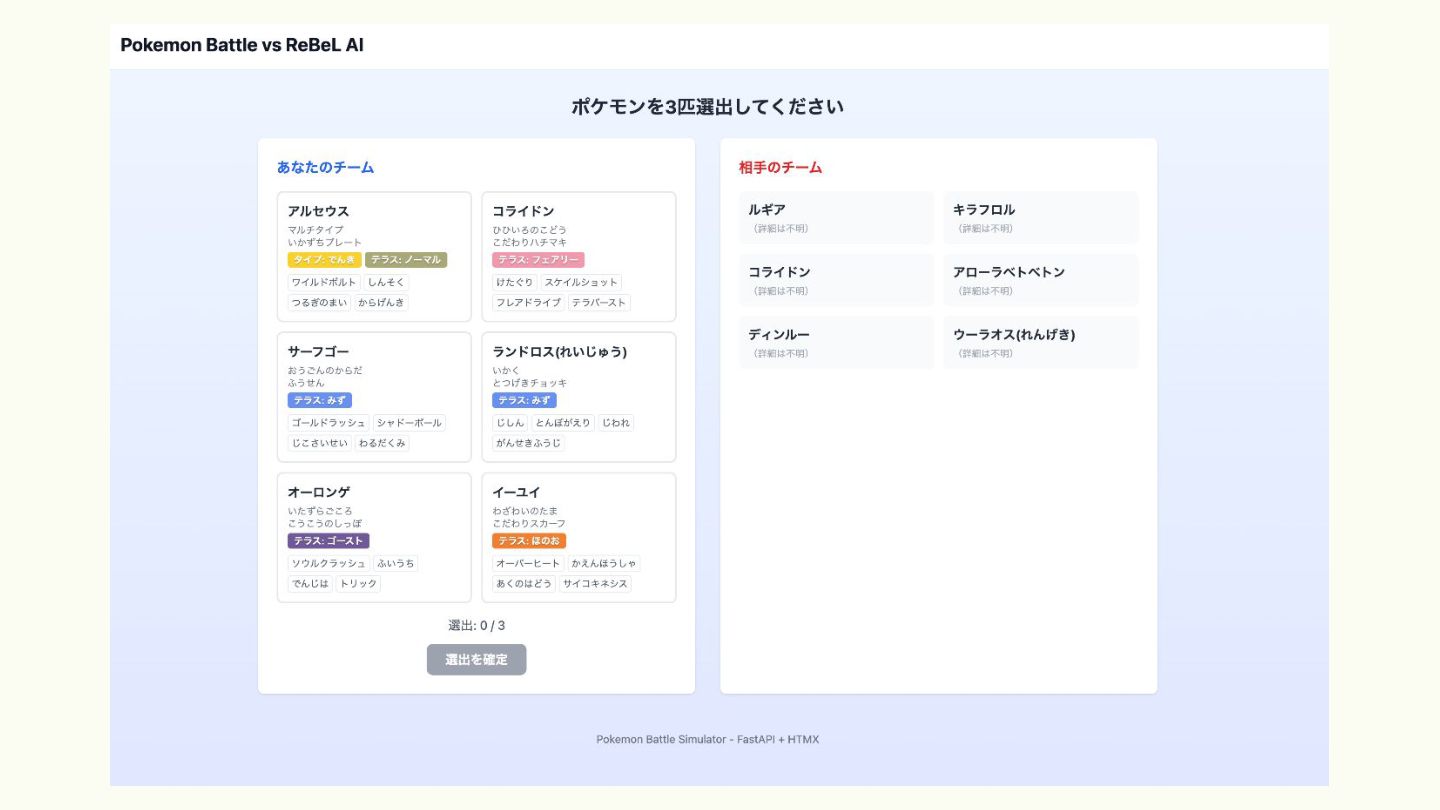Click the フレアドライブ move tag
The width and height of the screenshot is (1440, 810).
pyautogui.click(x=528, y=303)
